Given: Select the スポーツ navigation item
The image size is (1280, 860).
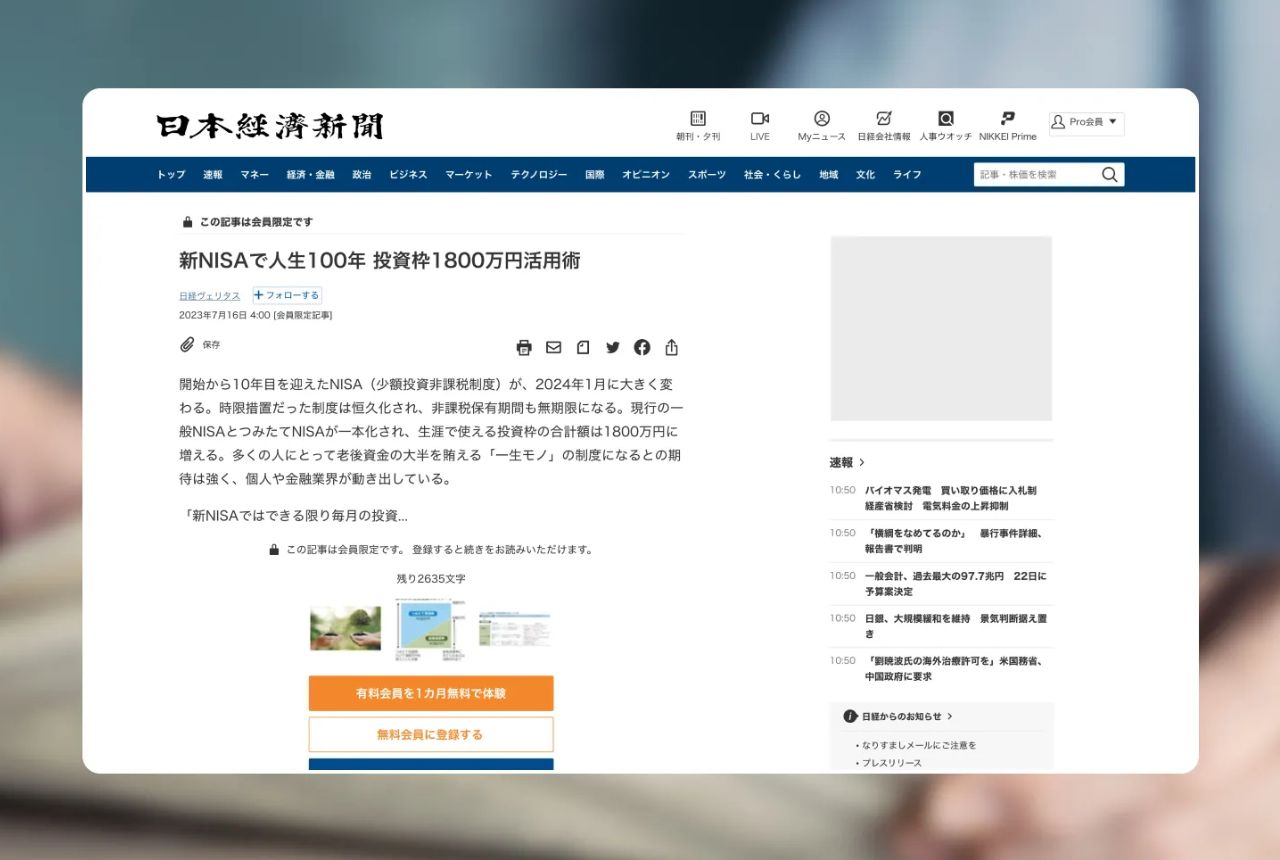Looking at the screenshot, I should [707, 175].
